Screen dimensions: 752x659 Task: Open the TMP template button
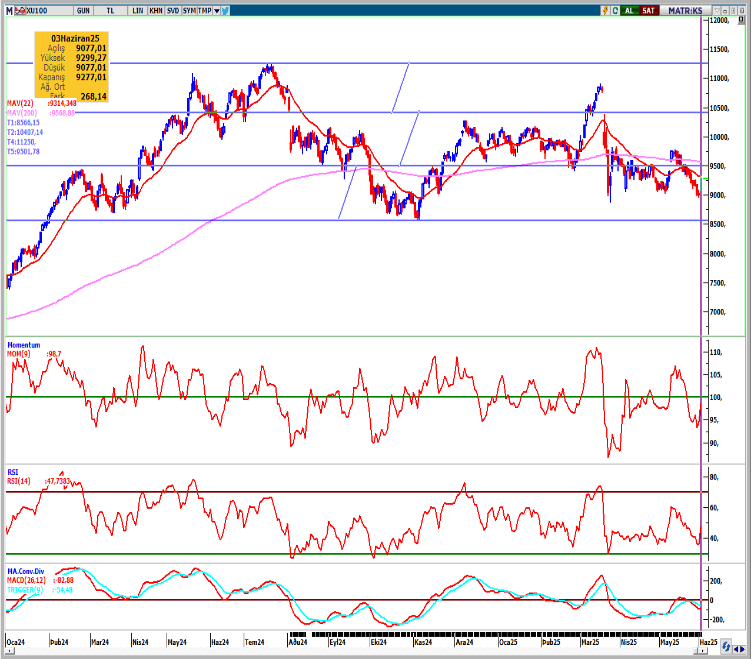tap(205, 10)
